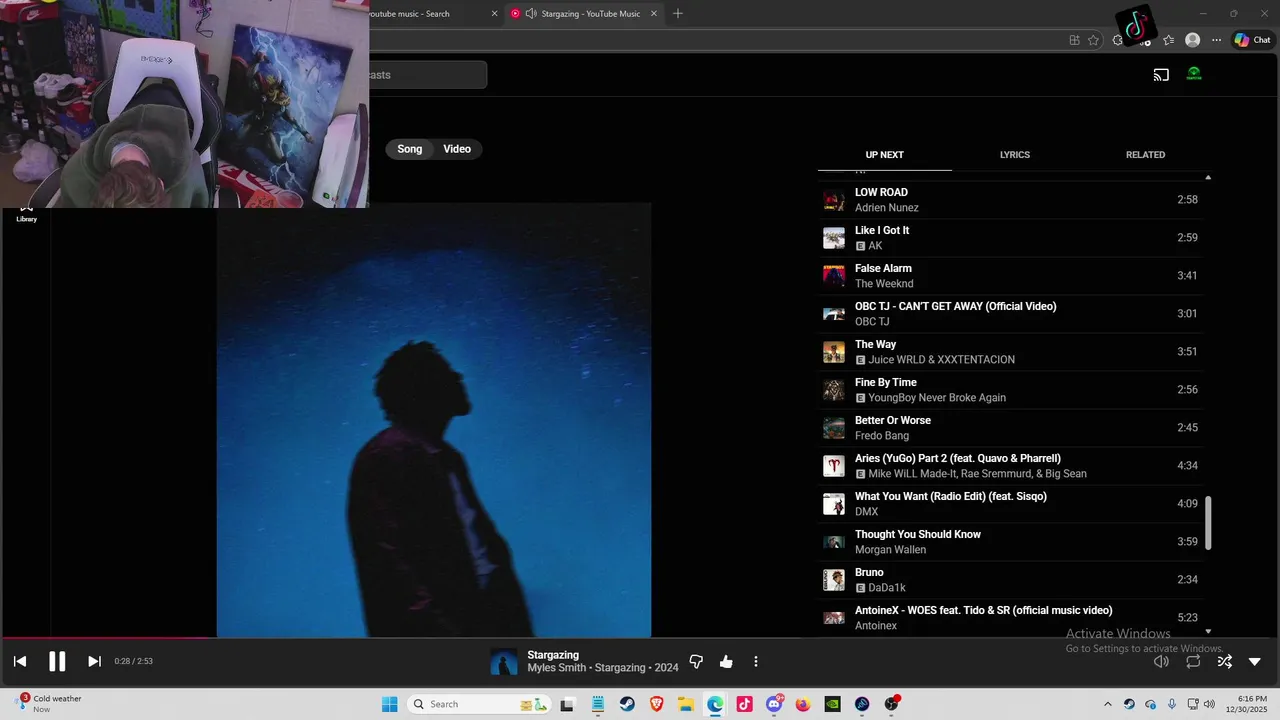1280x720 pixels.
Task: Dislike the song Stargazing
Action: coord(696,661)
